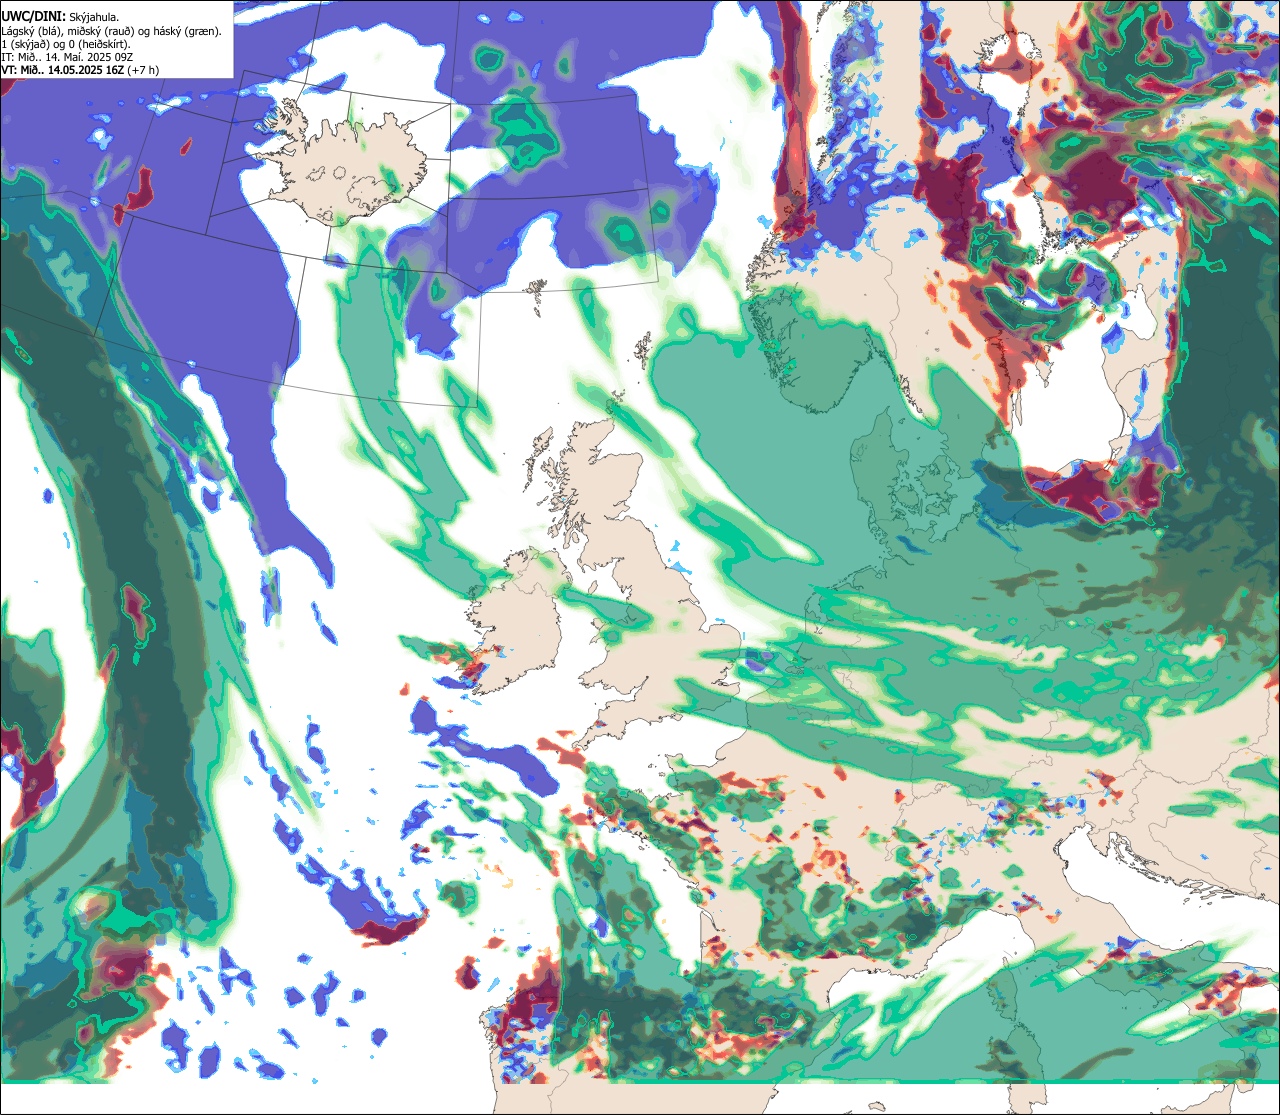Click the "1 (skýjað)" legend text
1280x1115 pixels.
[x=25, y=45]
